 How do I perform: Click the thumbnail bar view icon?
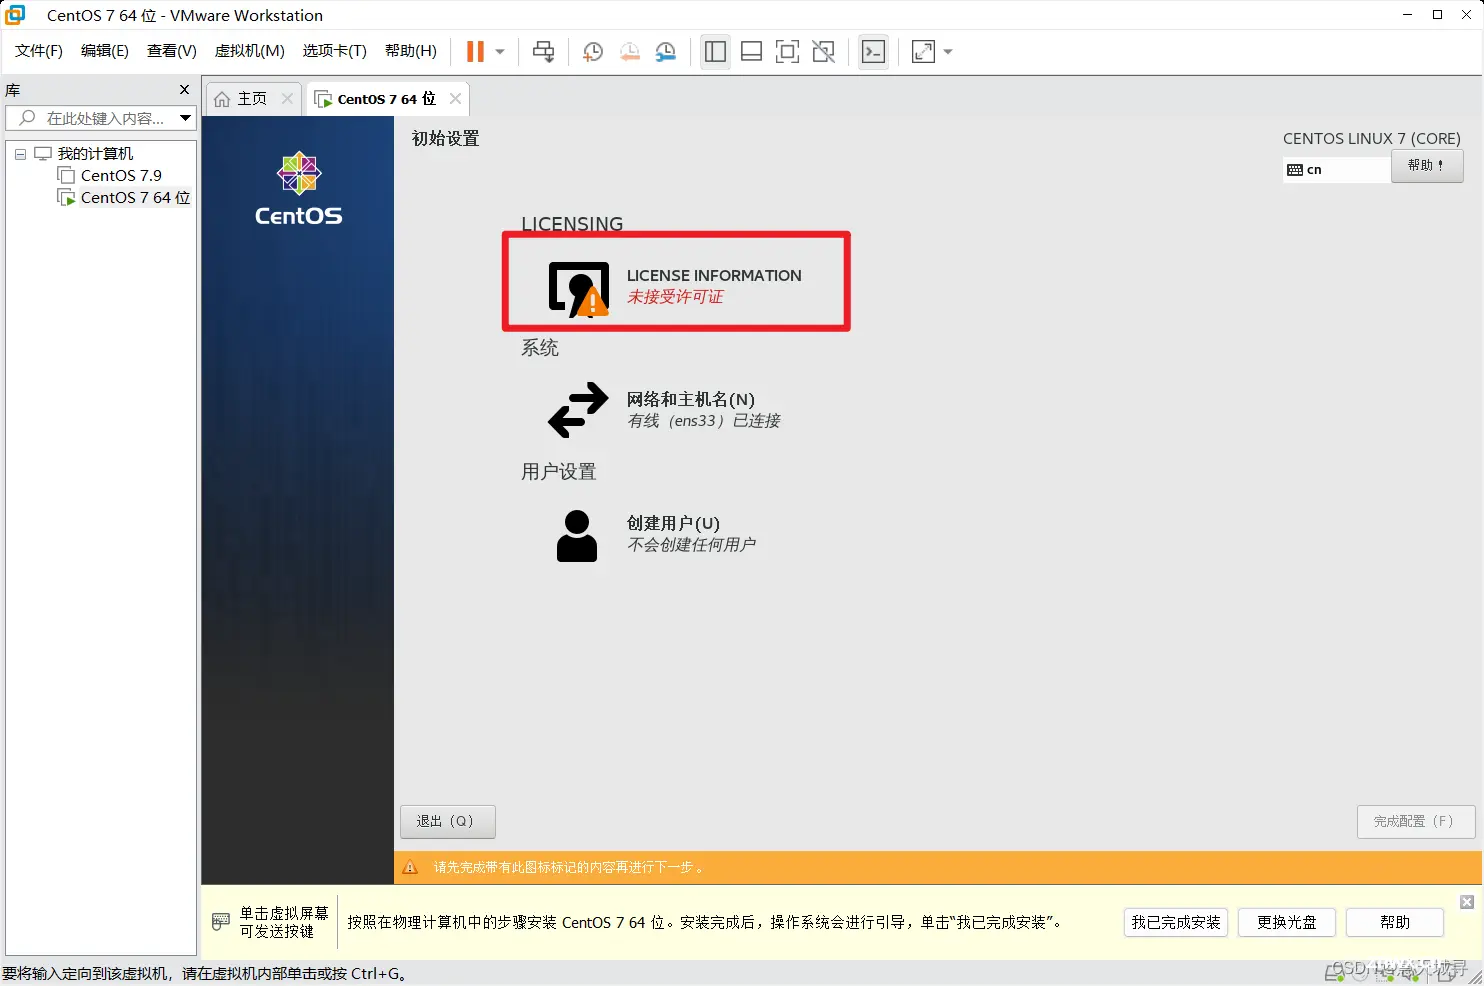coord(751,52)
